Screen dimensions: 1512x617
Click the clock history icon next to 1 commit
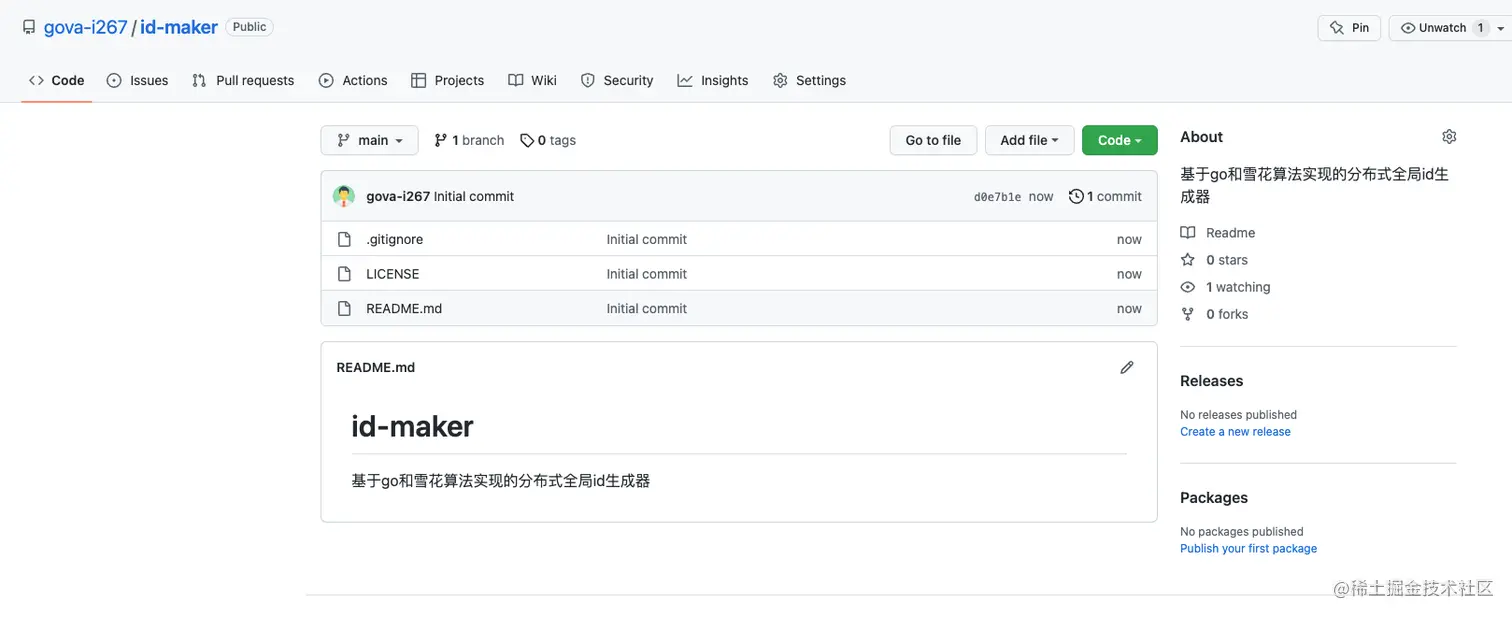coord(1076,196)
